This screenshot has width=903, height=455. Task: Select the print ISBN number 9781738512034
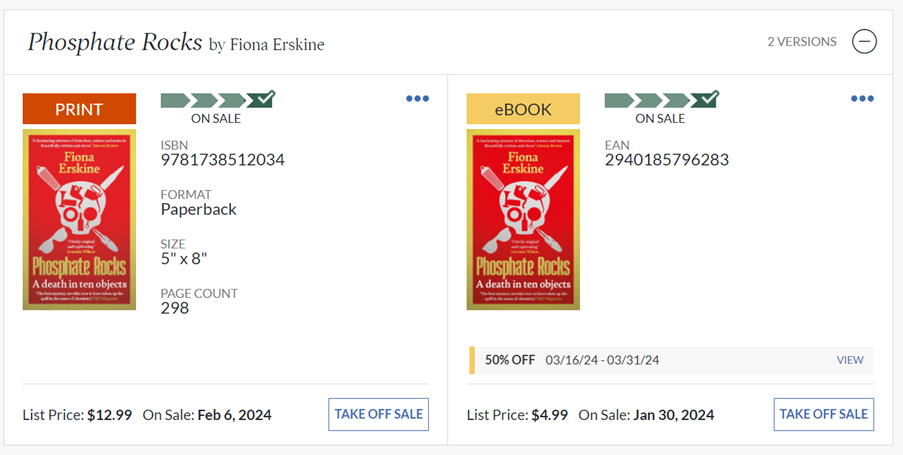tap(223, 160)
